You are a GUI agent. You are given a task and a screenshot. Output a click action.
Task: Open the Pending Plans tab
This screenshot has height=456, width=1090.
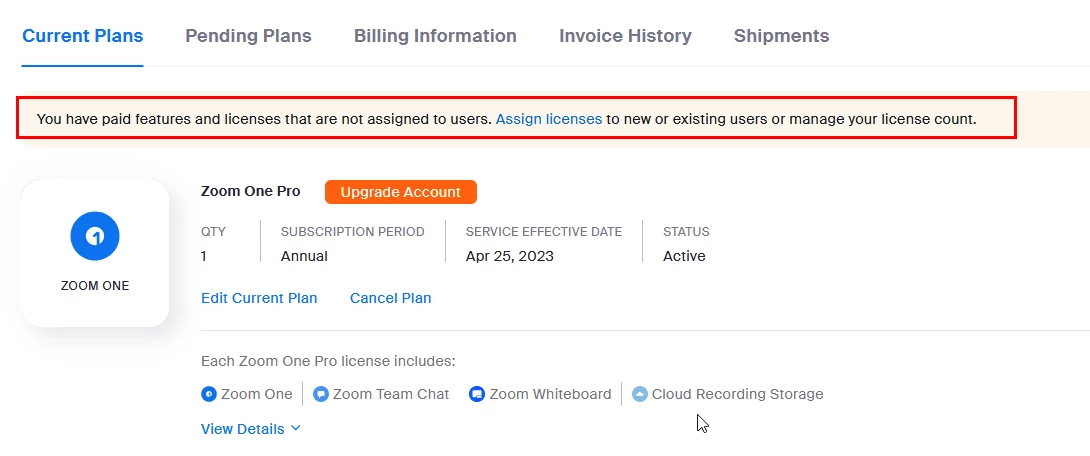click(x=248, y=36)
